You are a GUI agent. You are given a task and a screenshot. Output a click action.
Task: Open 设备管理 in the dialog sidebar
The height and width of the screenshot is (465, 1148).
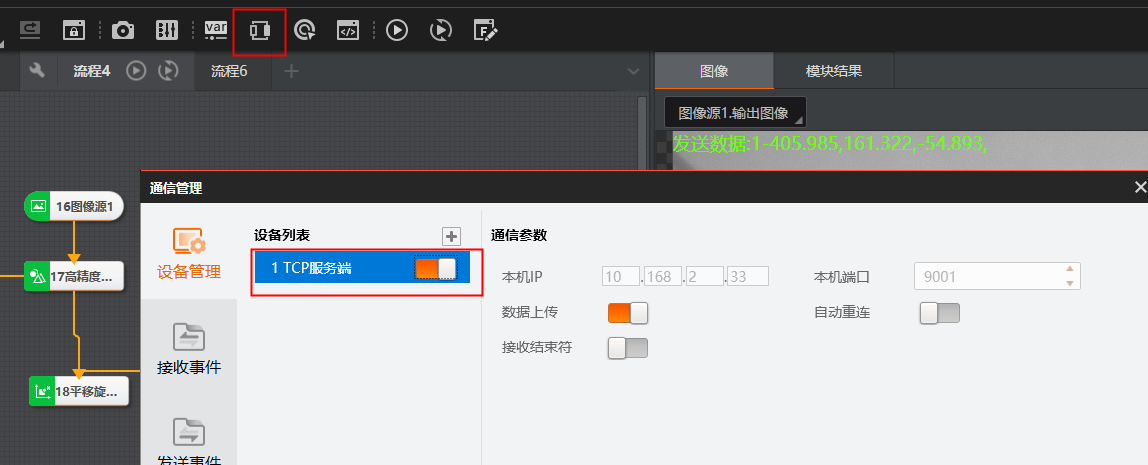189,253
